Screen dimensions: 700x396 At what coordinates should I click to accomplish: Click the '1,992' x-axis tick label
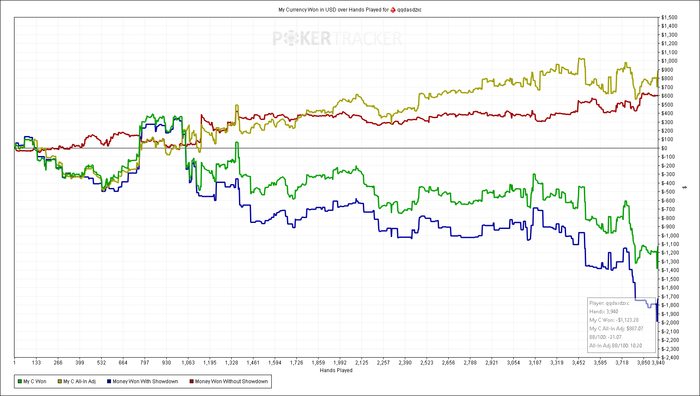point(340,363)
